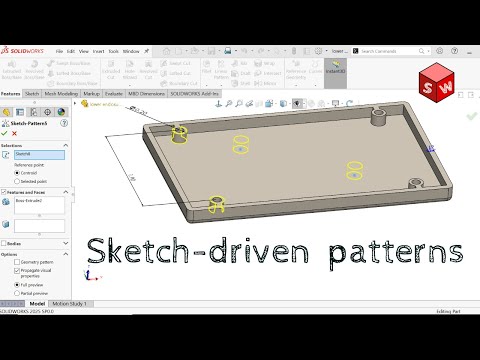This screenshot has height=360, width=480.
Task: Collapse the Selections section
Action: coord(66,145)
